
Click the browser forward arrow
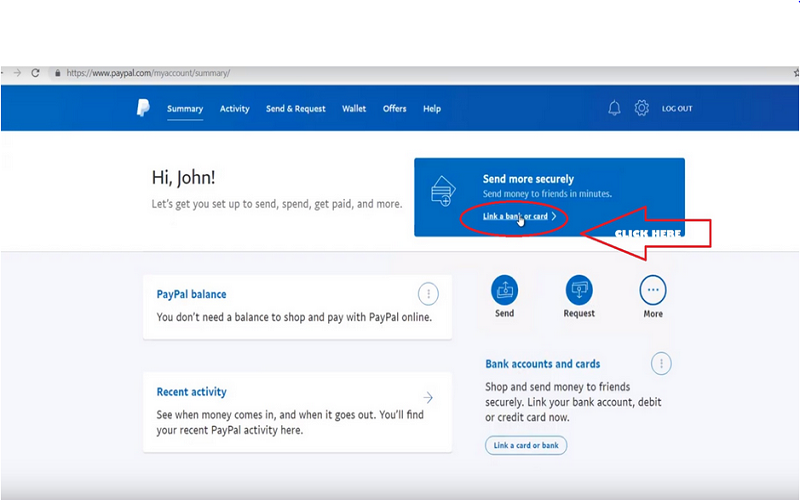coord(17,73)
